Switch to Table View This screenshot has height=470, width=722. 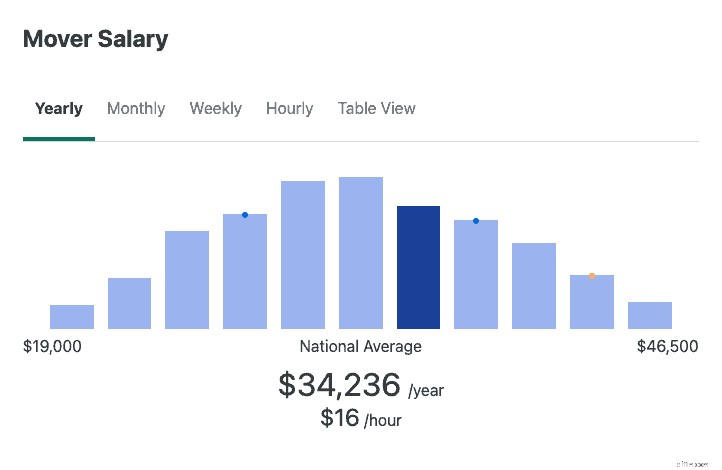pos(377,109)
